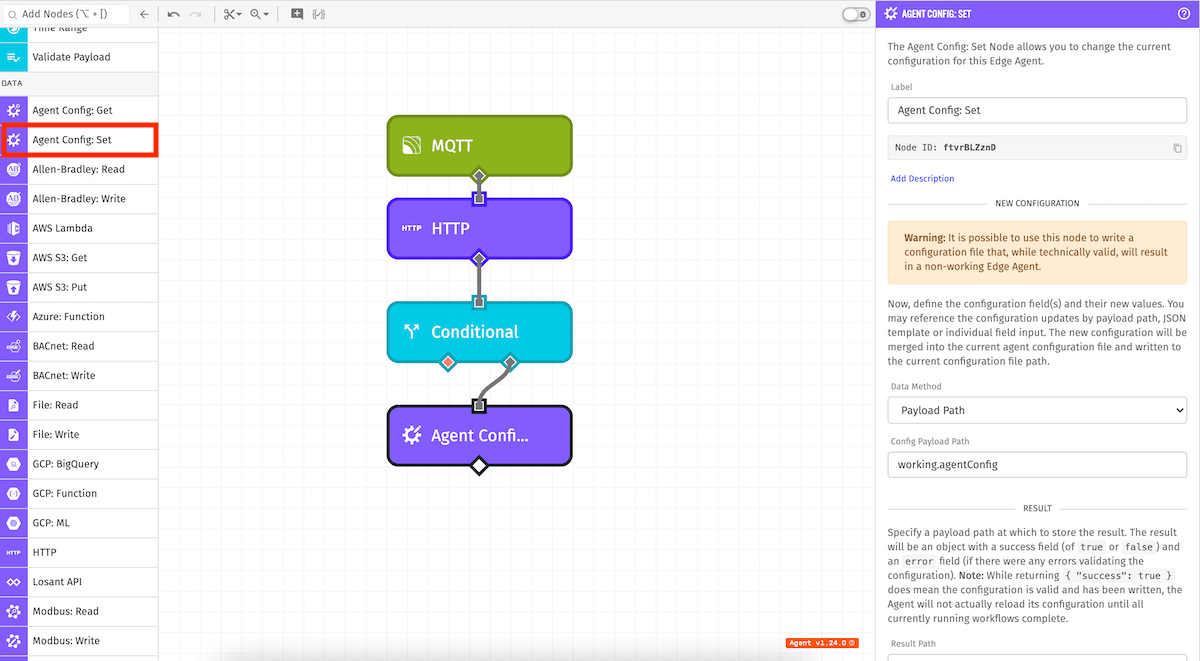The height and width of the screenshot is (661, 1200).
Task: Click the Agent Config: Set gear icon
Action: point(14,140)
